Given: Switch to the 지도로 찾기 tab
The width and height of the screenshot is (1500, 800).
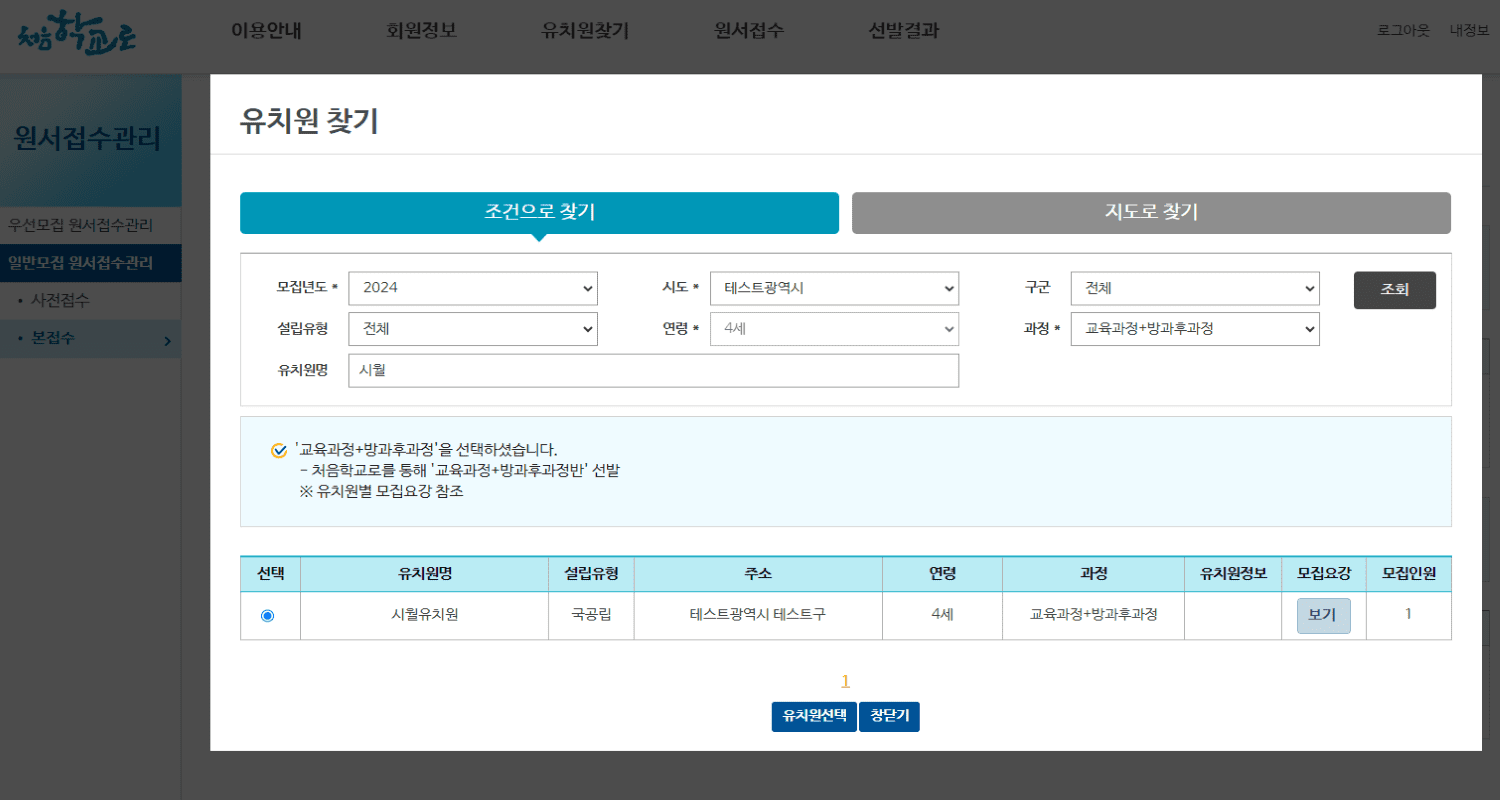Looking at the screenshot, I should (x=1150, y=212).
